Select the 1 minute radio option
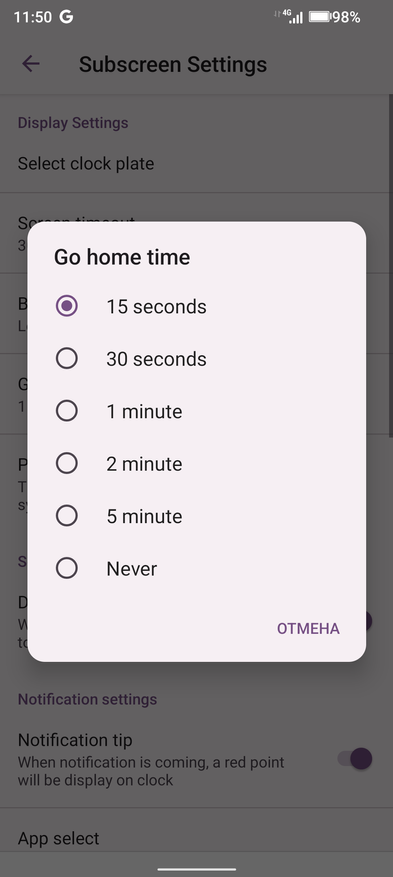This screenshot has height=877, width=393. 67,411
